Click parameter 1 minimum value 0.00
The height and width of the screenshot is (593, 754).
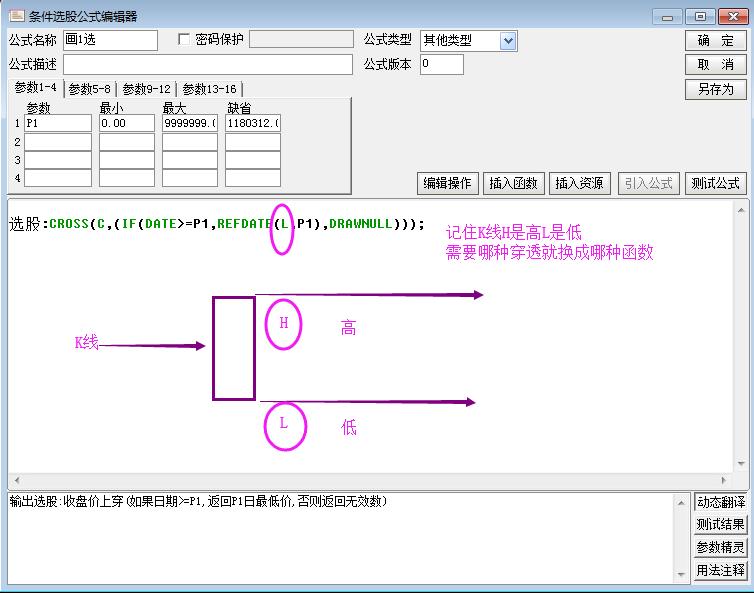coord(127,123)
